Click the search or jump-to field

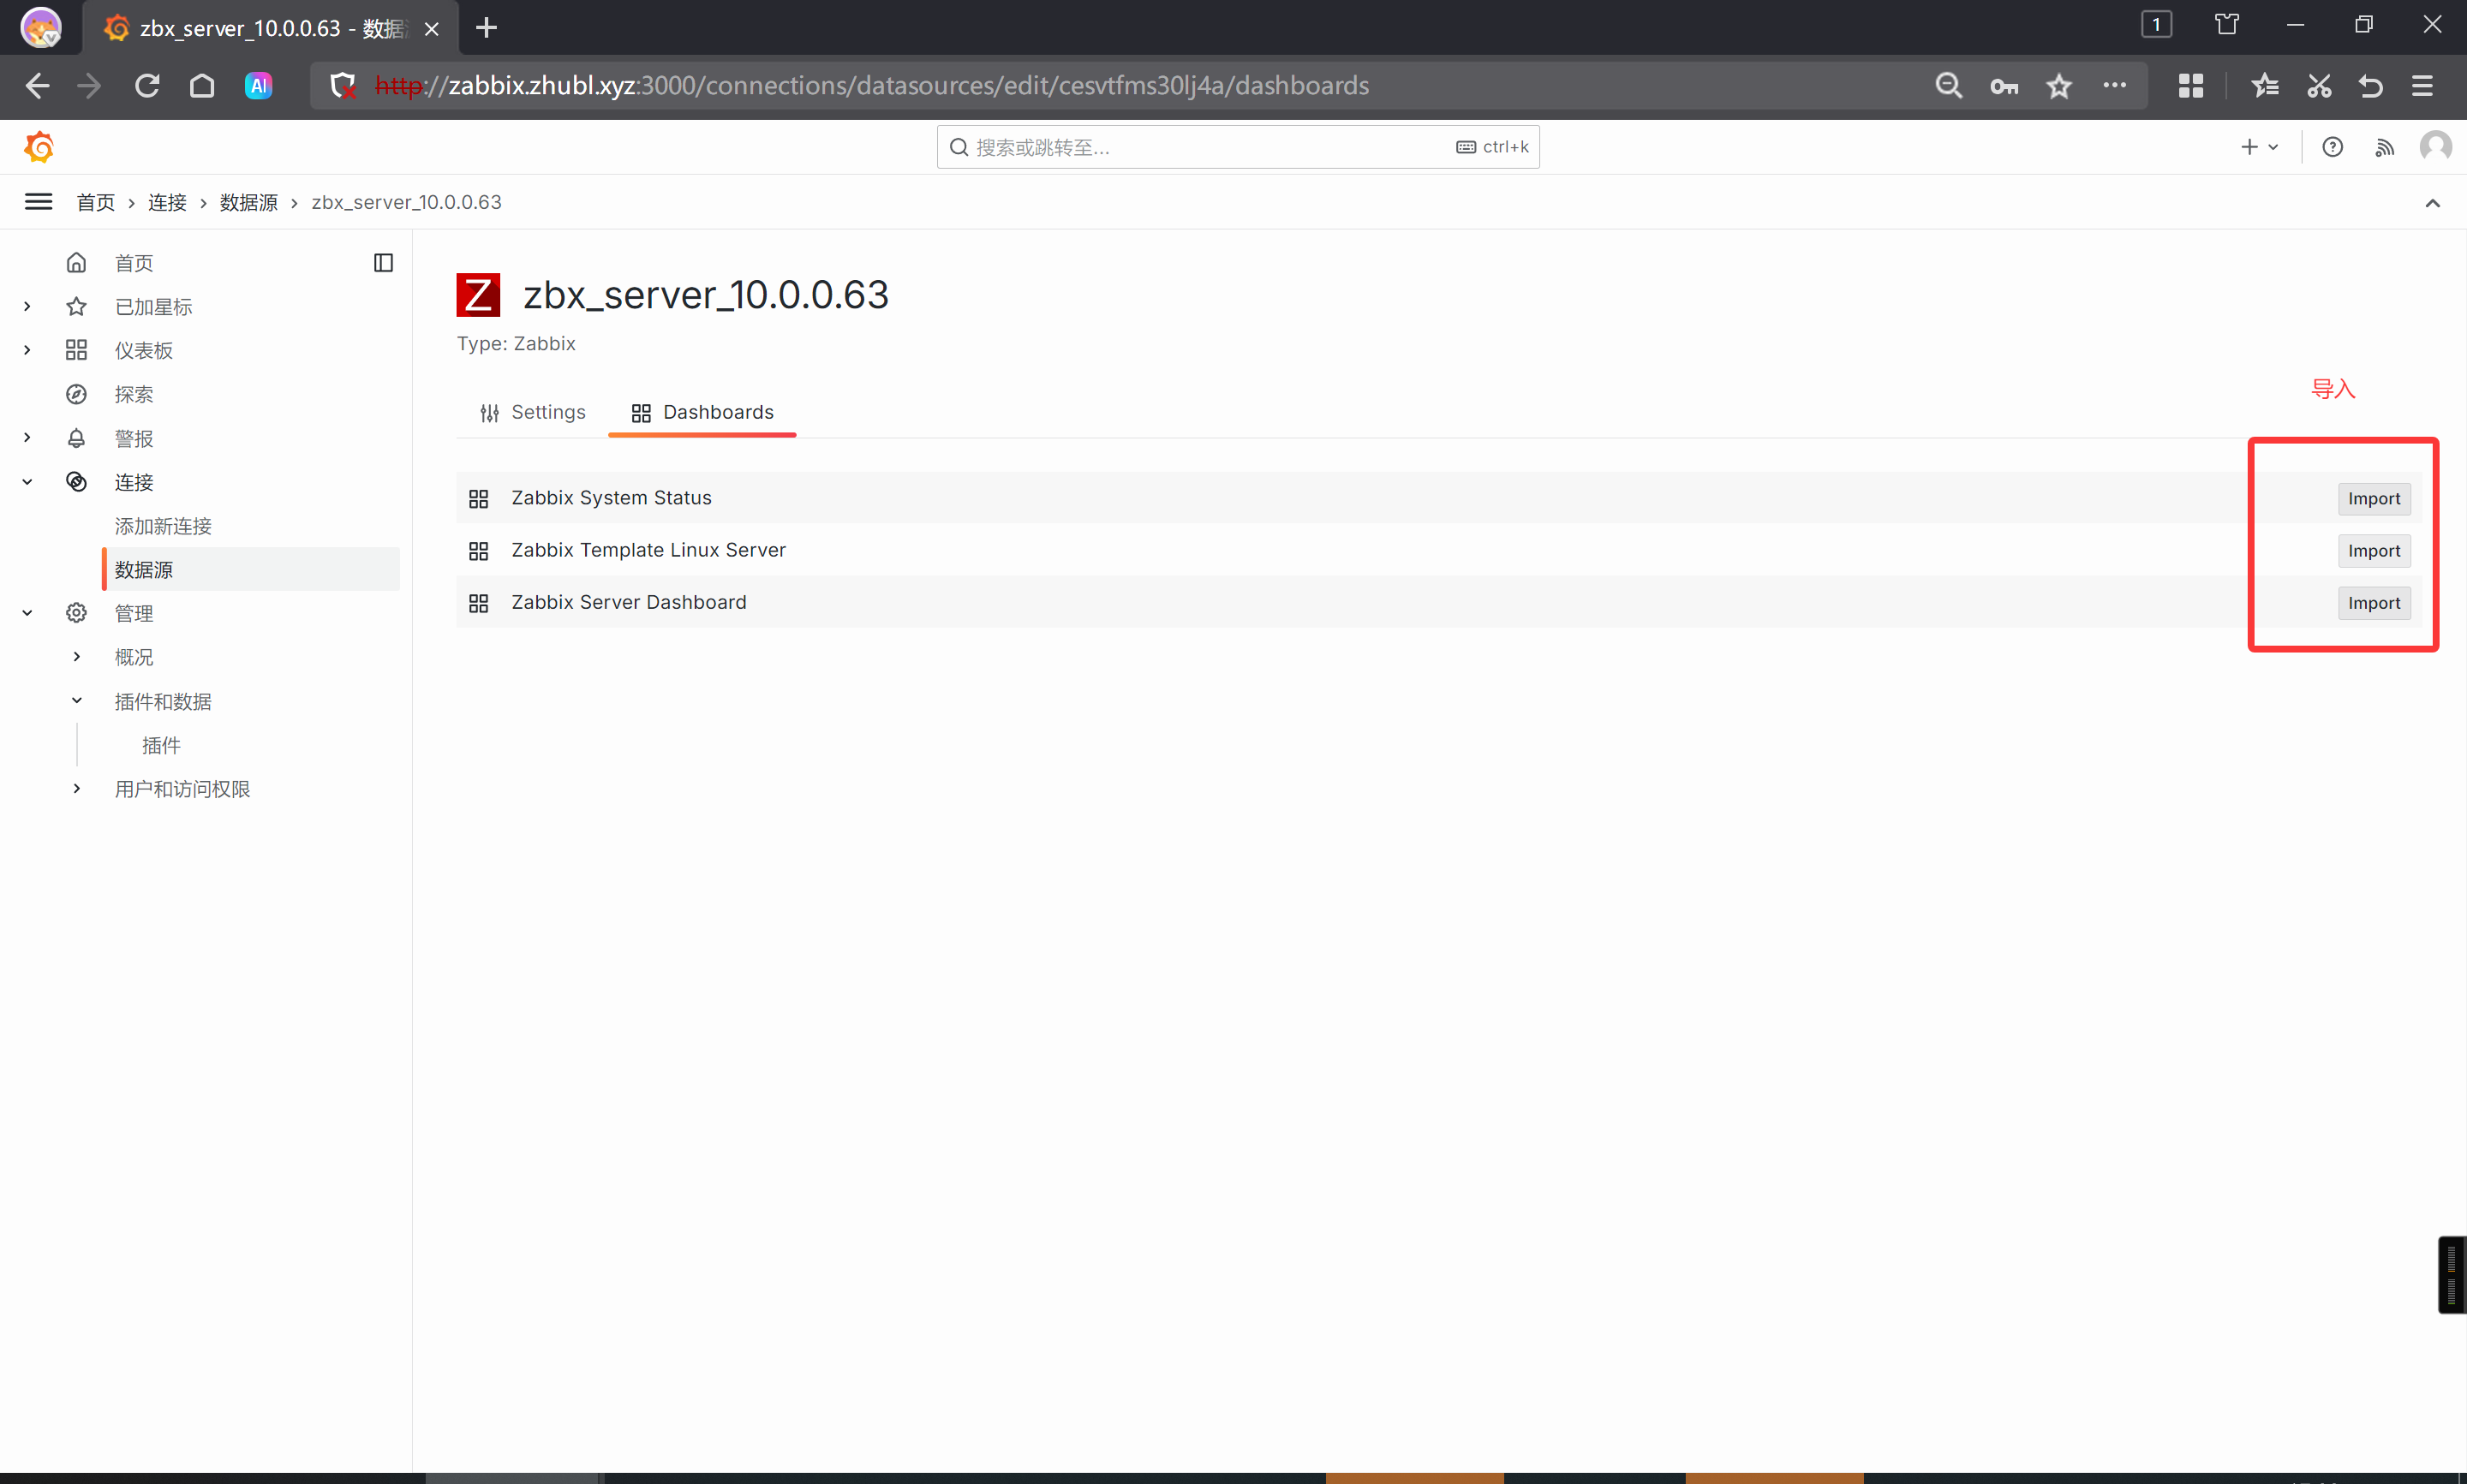[x=1238, y=147]
